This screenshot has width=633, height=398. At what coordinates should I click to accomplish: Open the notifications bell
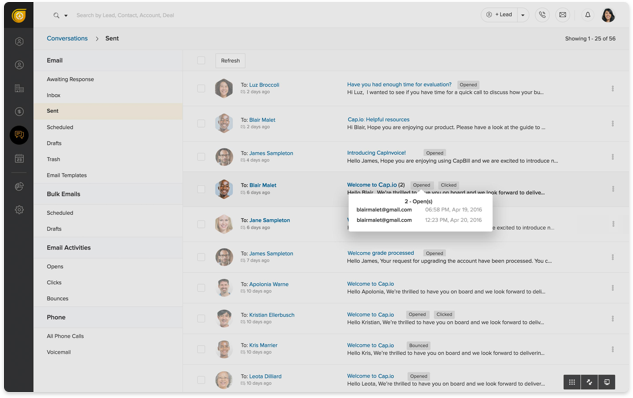588,15
